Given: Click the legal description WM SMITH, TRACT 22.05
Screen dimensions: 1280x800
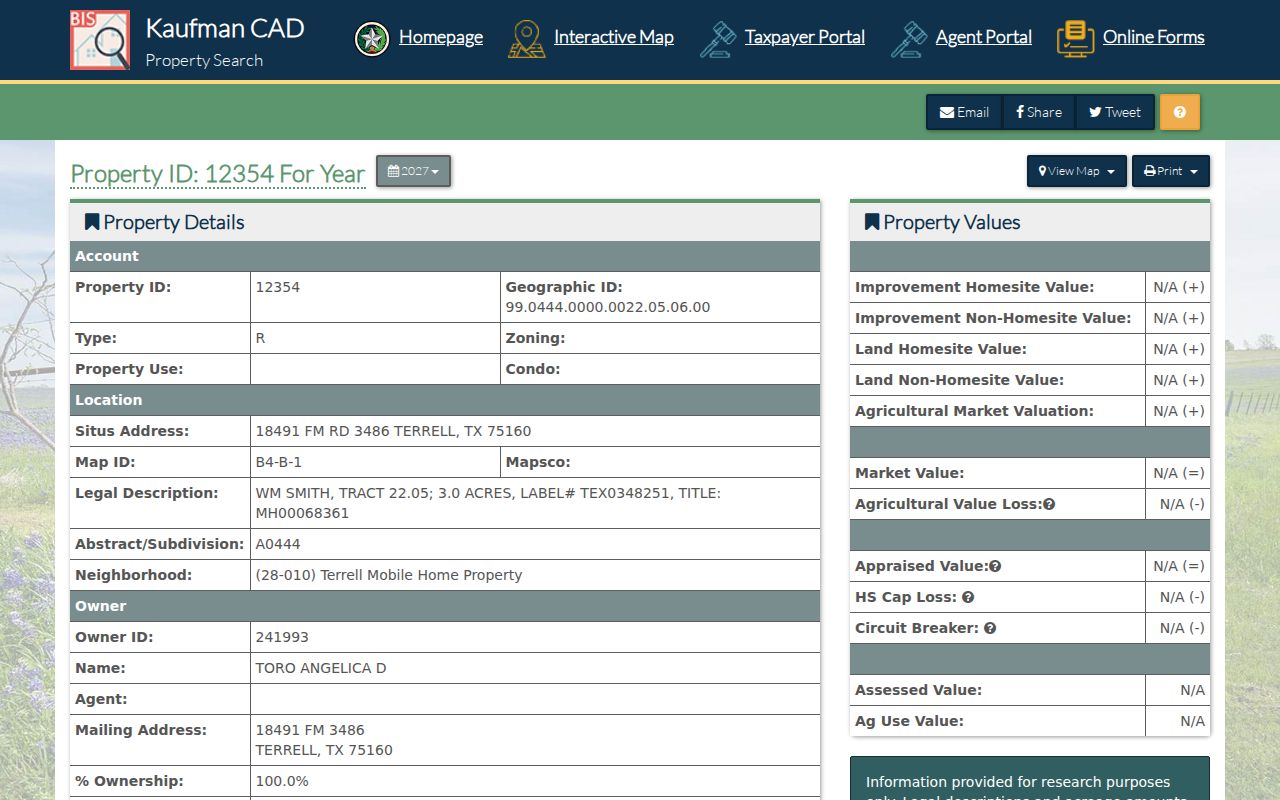Looking at the screenshot, I should (x=488, y=503).
